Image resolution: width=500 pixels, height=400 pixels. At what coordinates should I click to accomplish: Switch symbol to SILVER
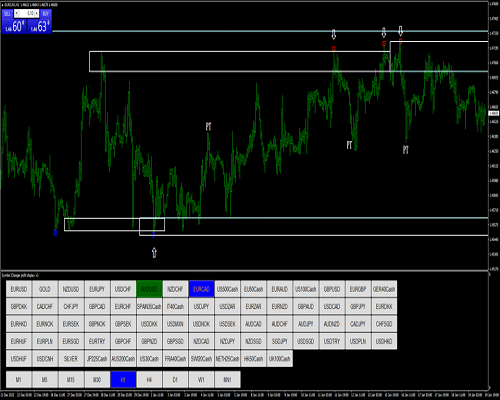pyautogui.click(x=71, y=359)
